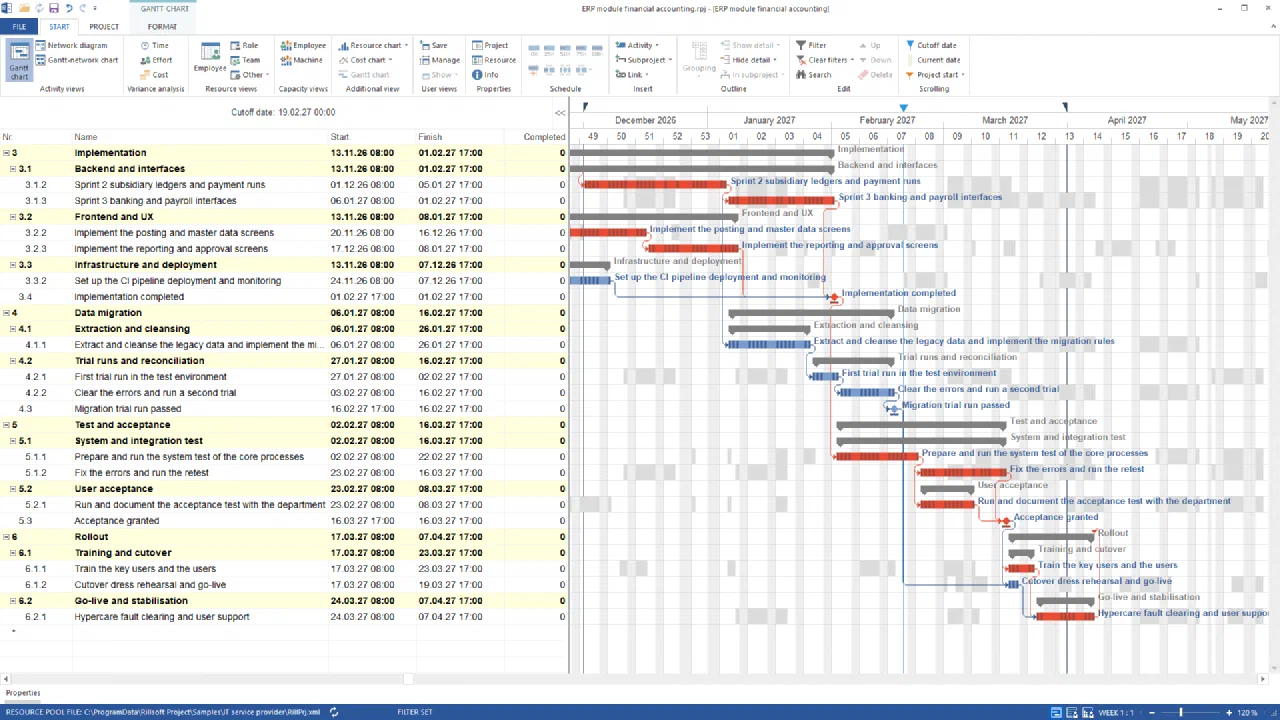
Task: Collapse the 3 Implementation group
Action: click(6, 153)
